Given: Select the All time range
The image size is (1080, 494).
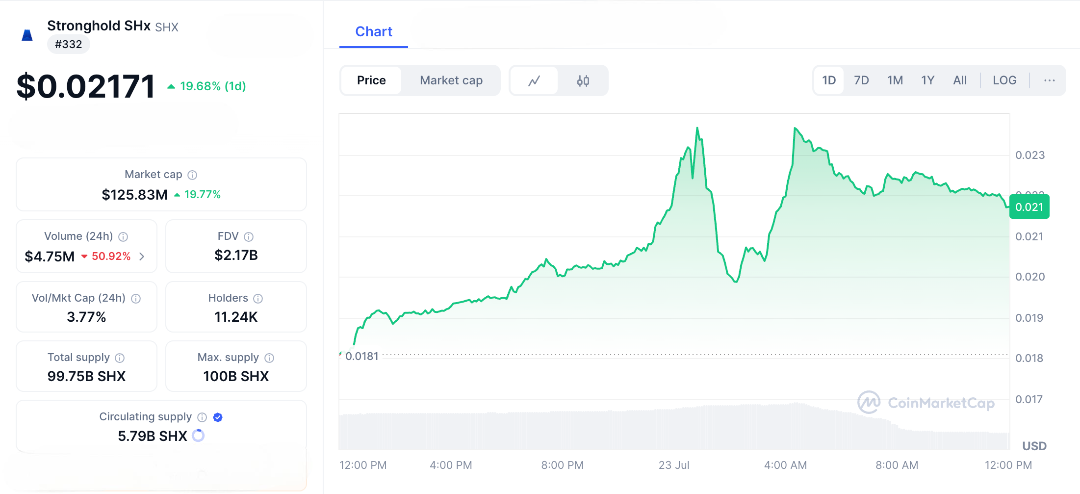Looking at the screenshot, I should pos(959,81).
